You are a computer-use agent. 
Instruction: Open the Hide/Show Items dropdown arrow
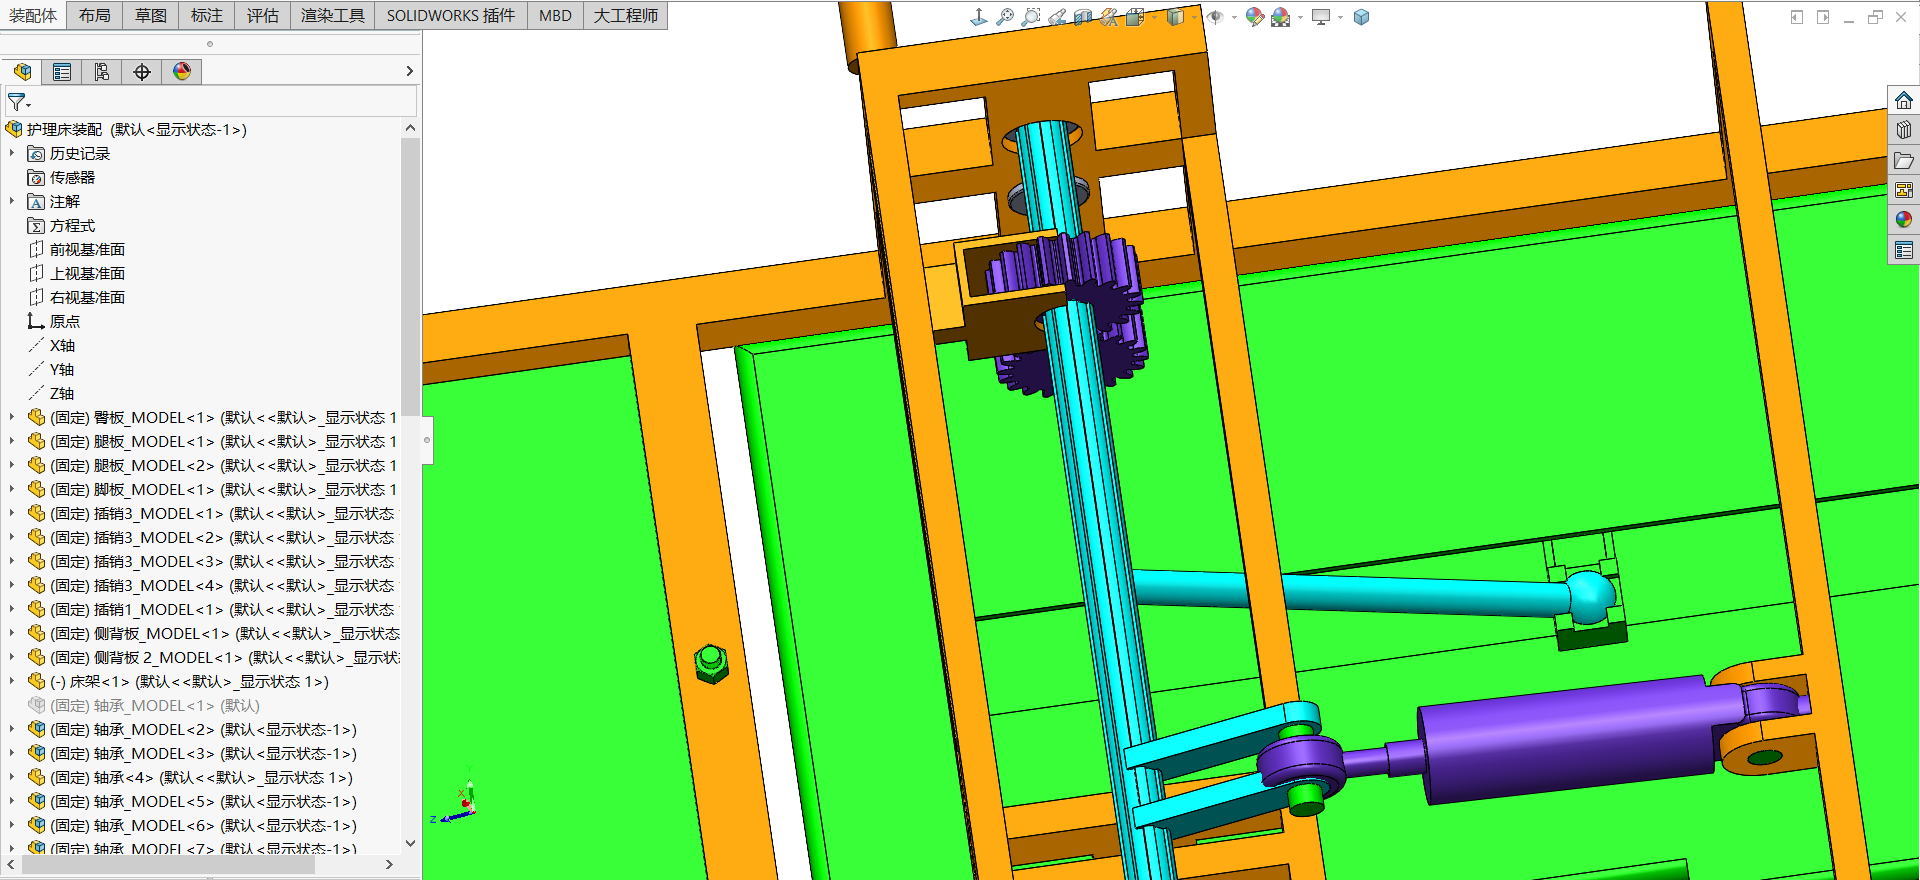[1234, 17]
